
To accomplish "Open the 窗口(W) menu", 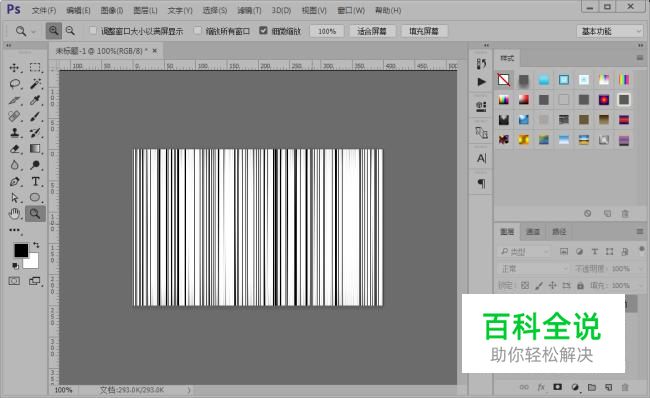I will (351, 10).
